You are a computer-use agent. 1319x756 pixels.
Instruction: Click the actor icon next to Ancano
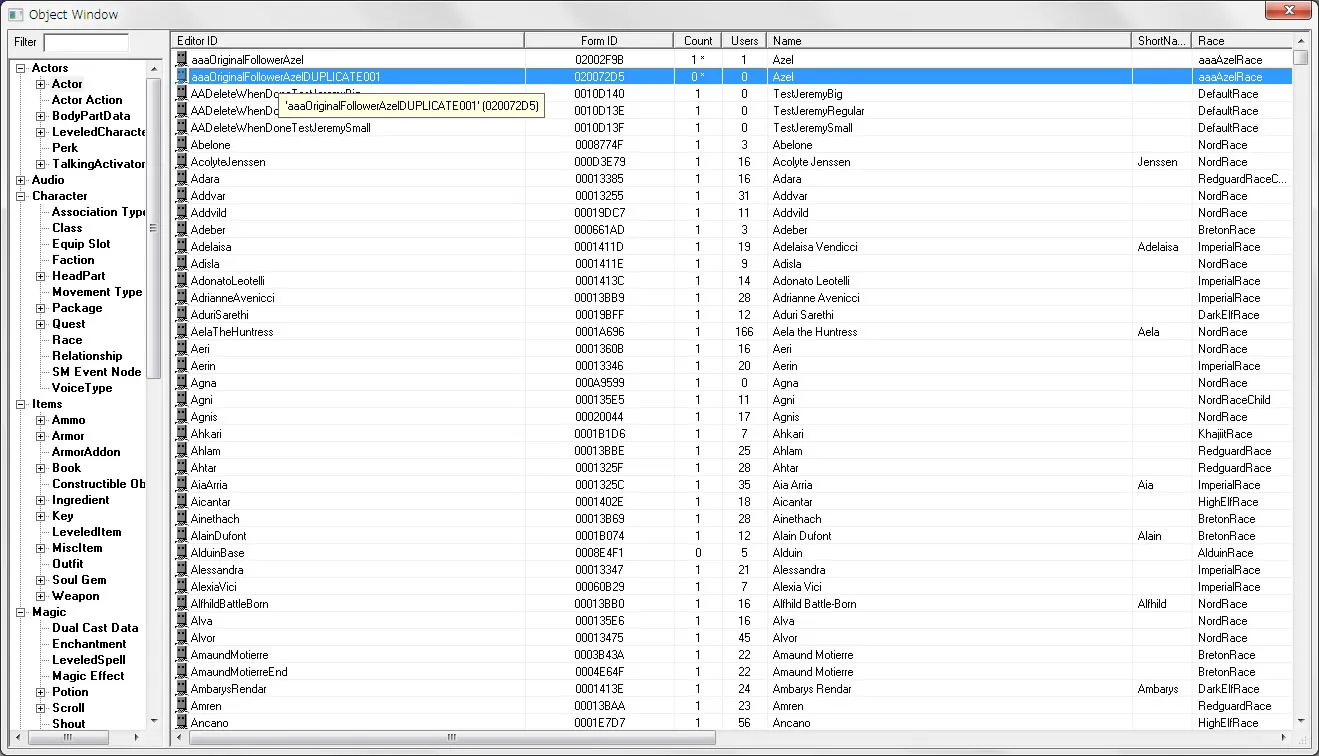pos(182,723)
